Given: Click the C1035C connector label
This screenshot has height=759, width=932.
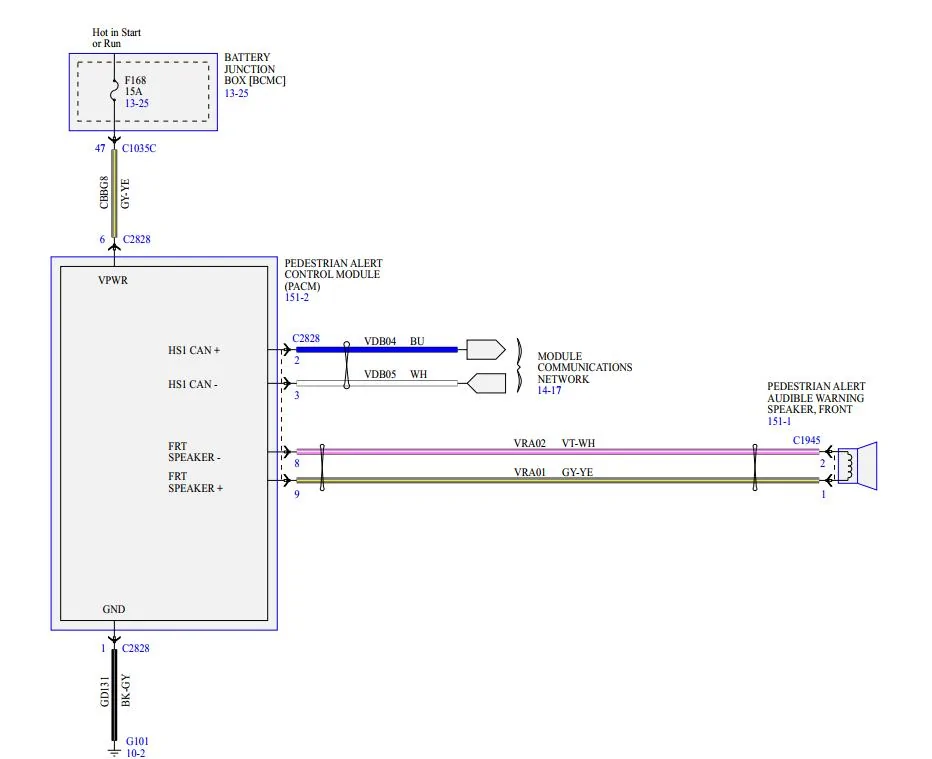Looking at the screenshot, I should click(x=139, y=148).
